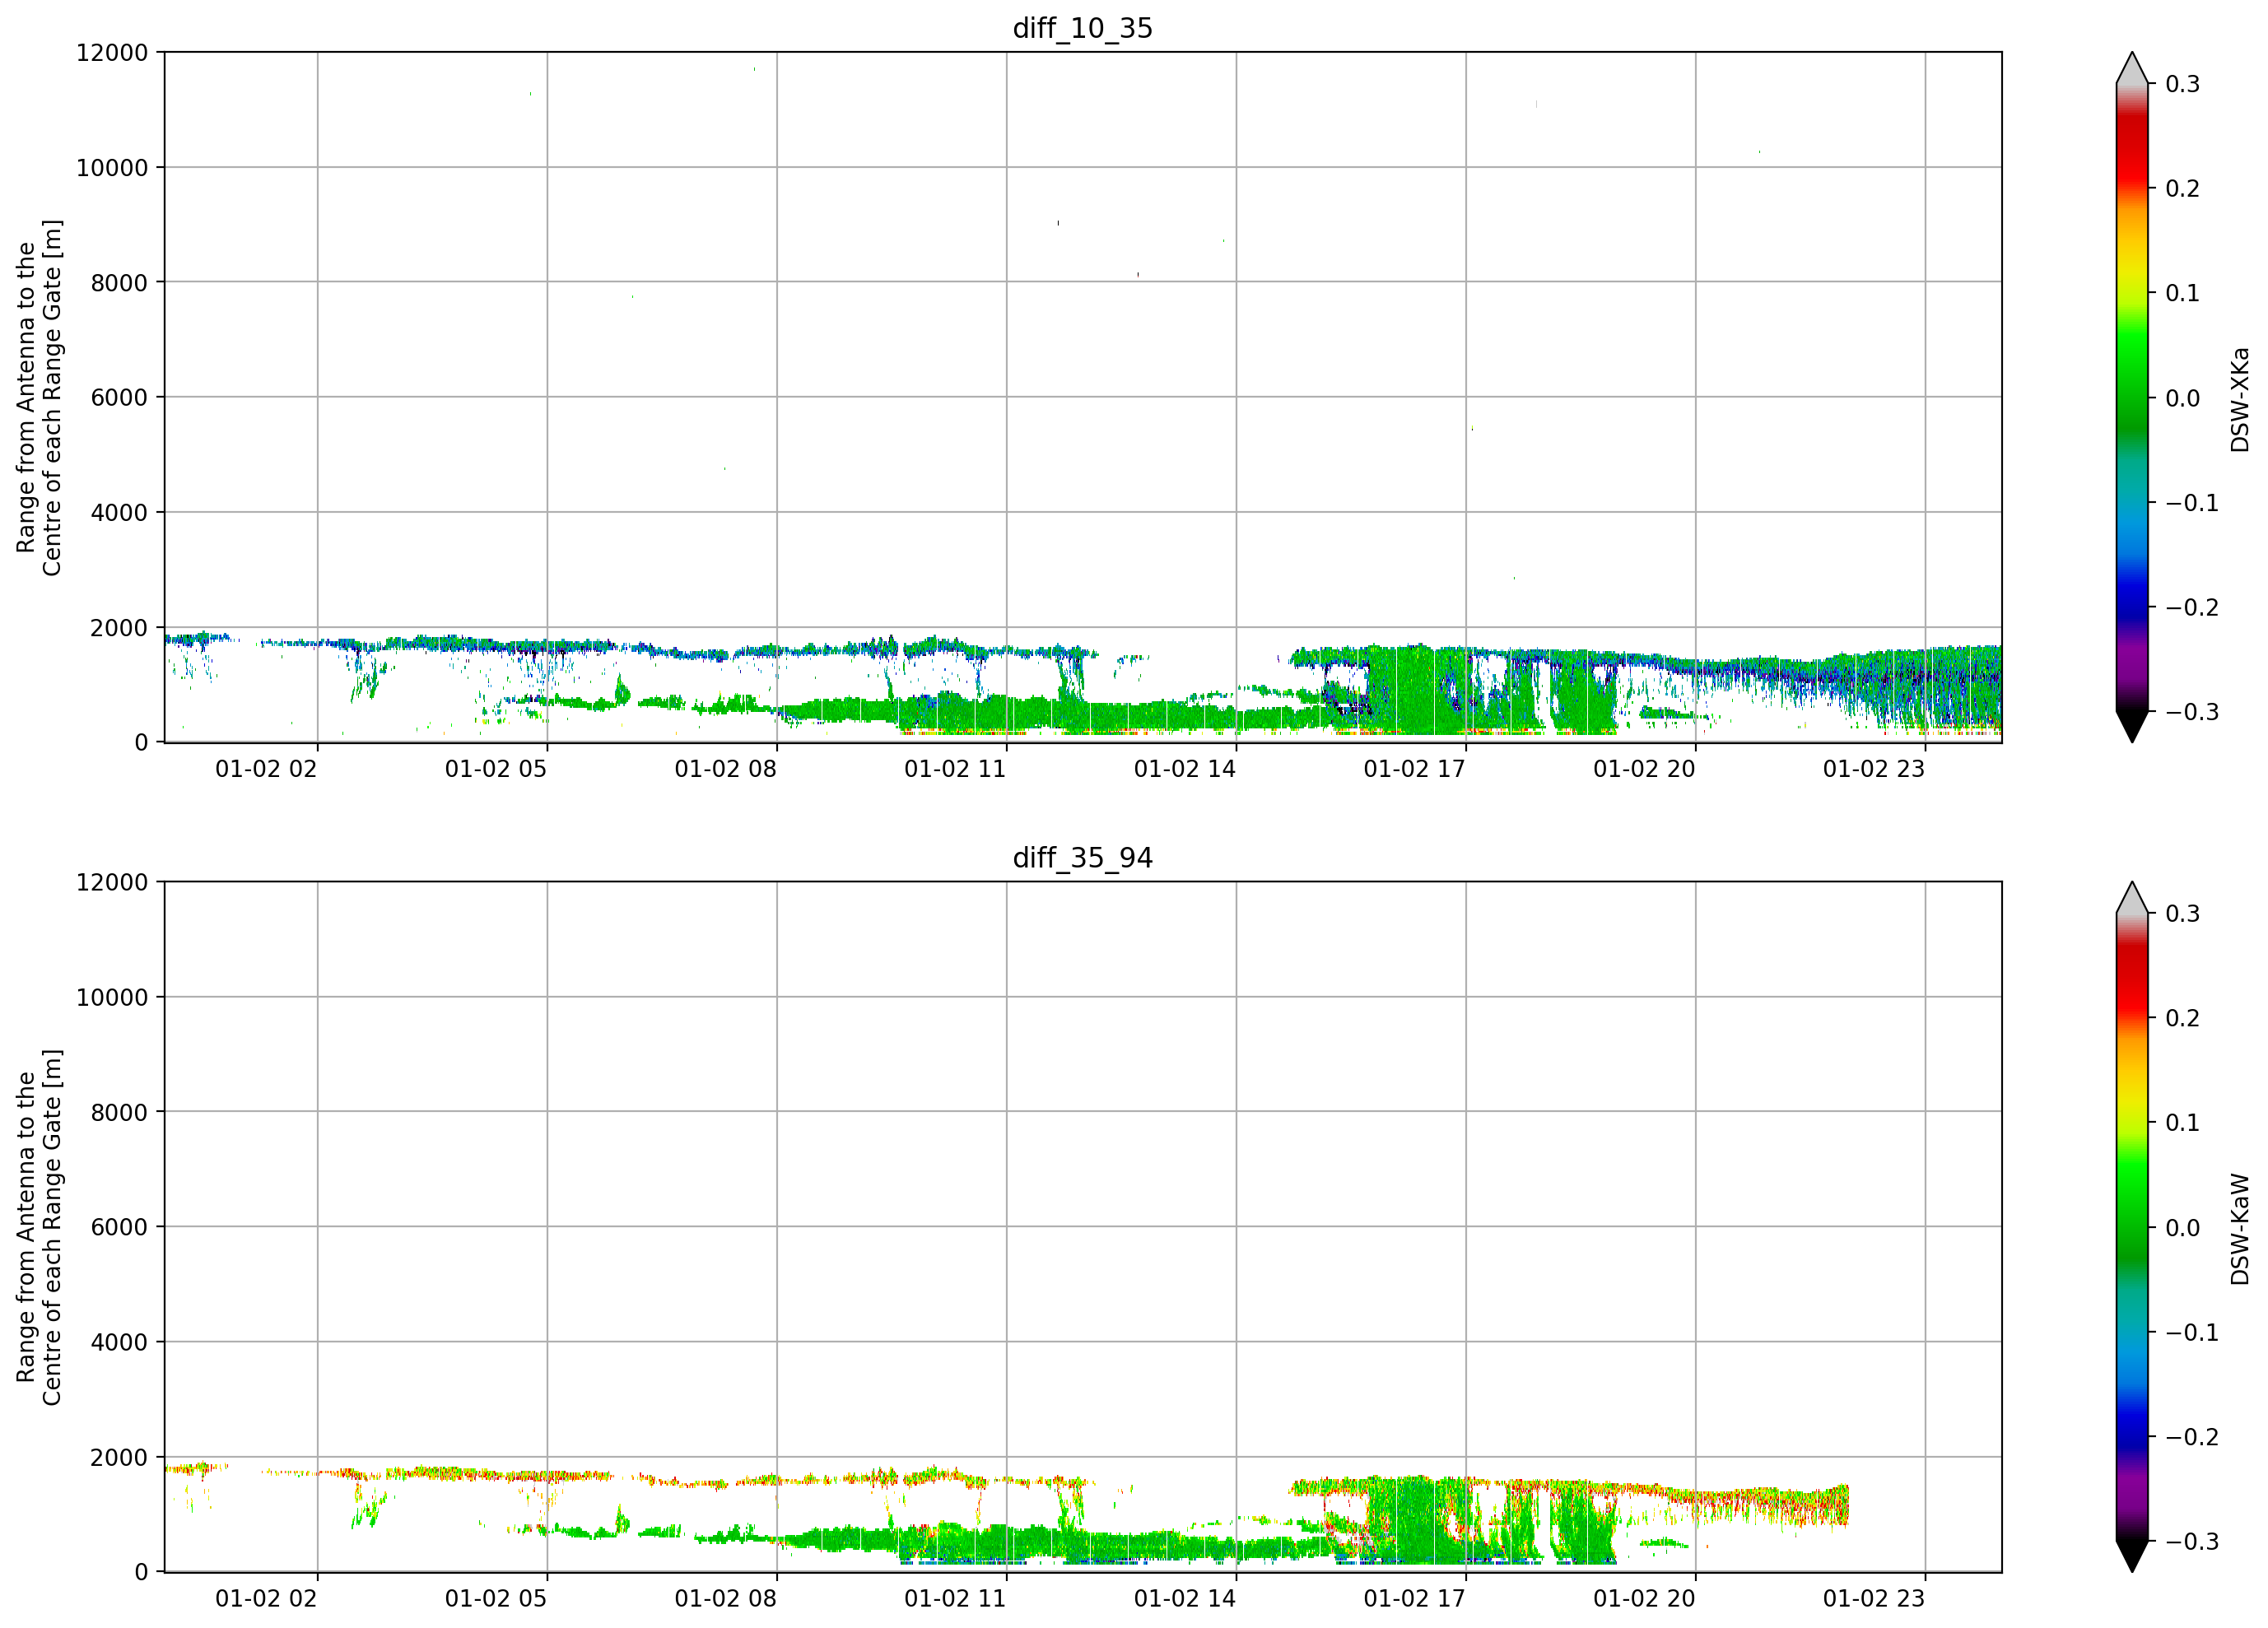Click the 4000 tick on the diff_10_35 axis
This screenshot has height=1628, width=2268.
119,512
